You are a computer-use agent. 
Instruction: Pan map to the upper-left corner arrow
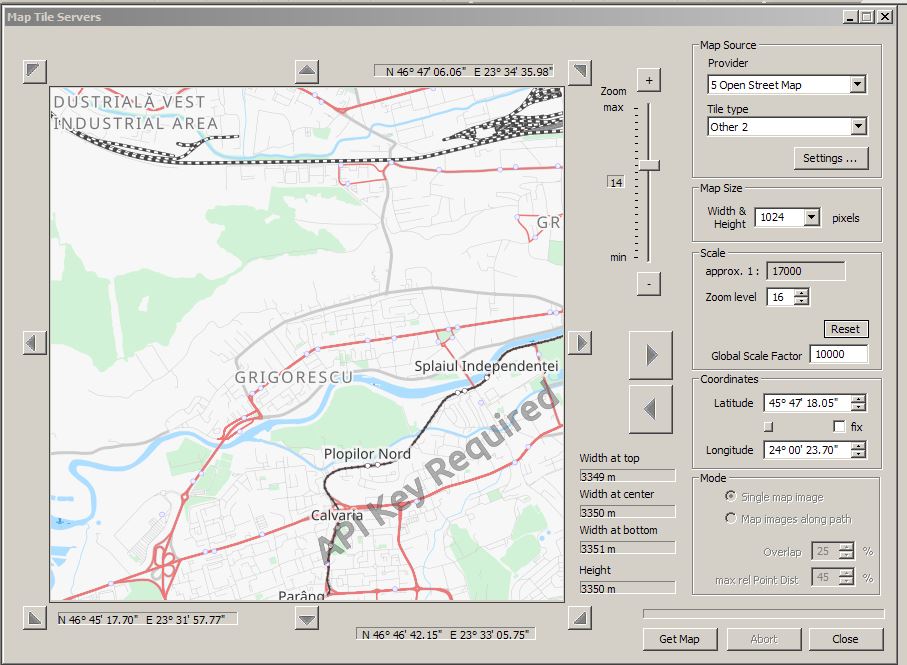click(x=35, y=72)
